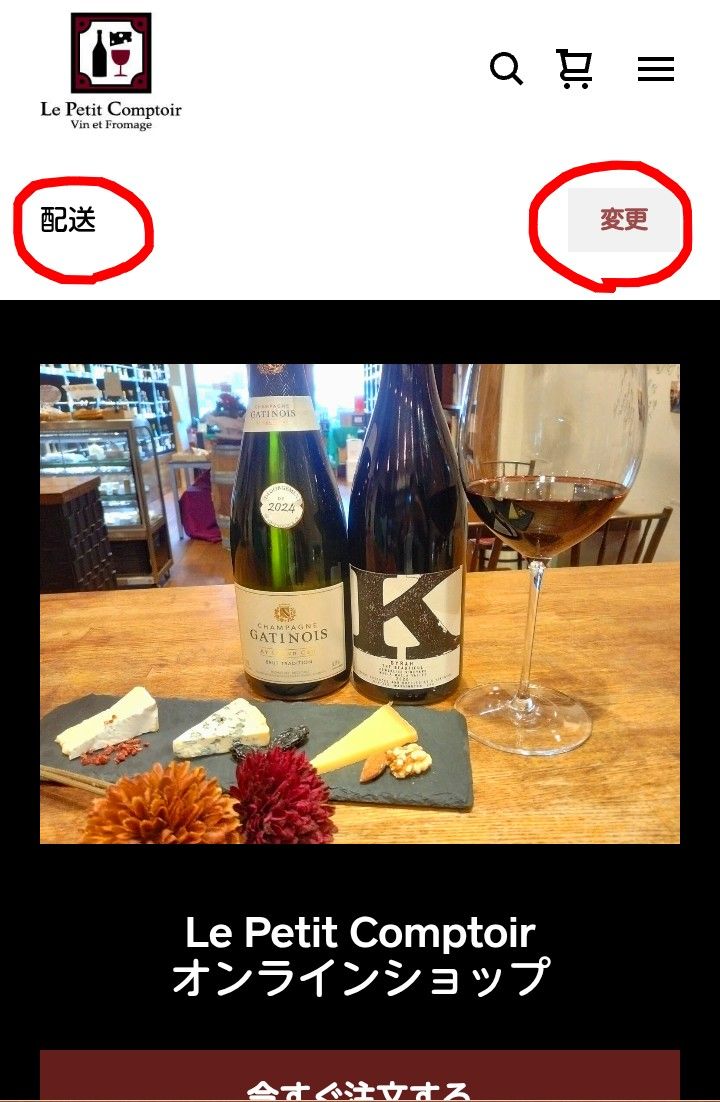
Task: Click the dark red dahlia flower
Action: pos(283,795)
